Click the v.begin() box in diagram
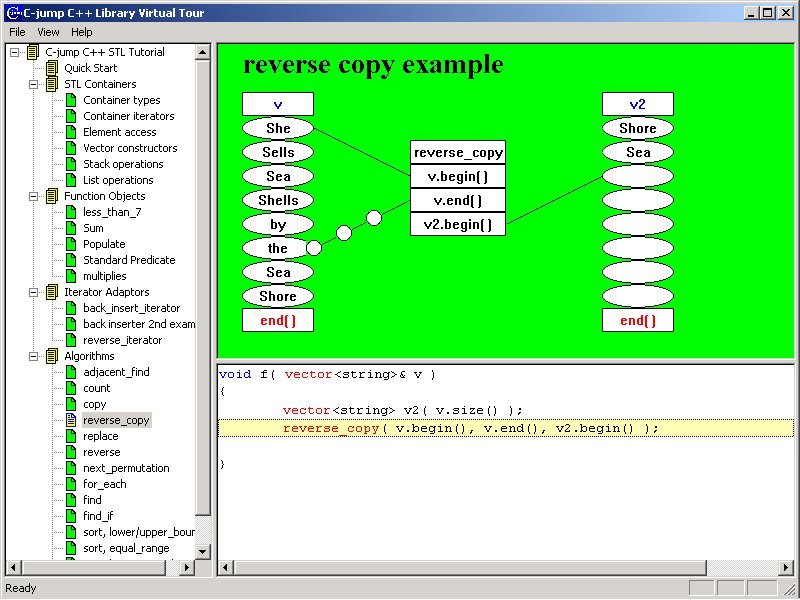 click(458, 177)
